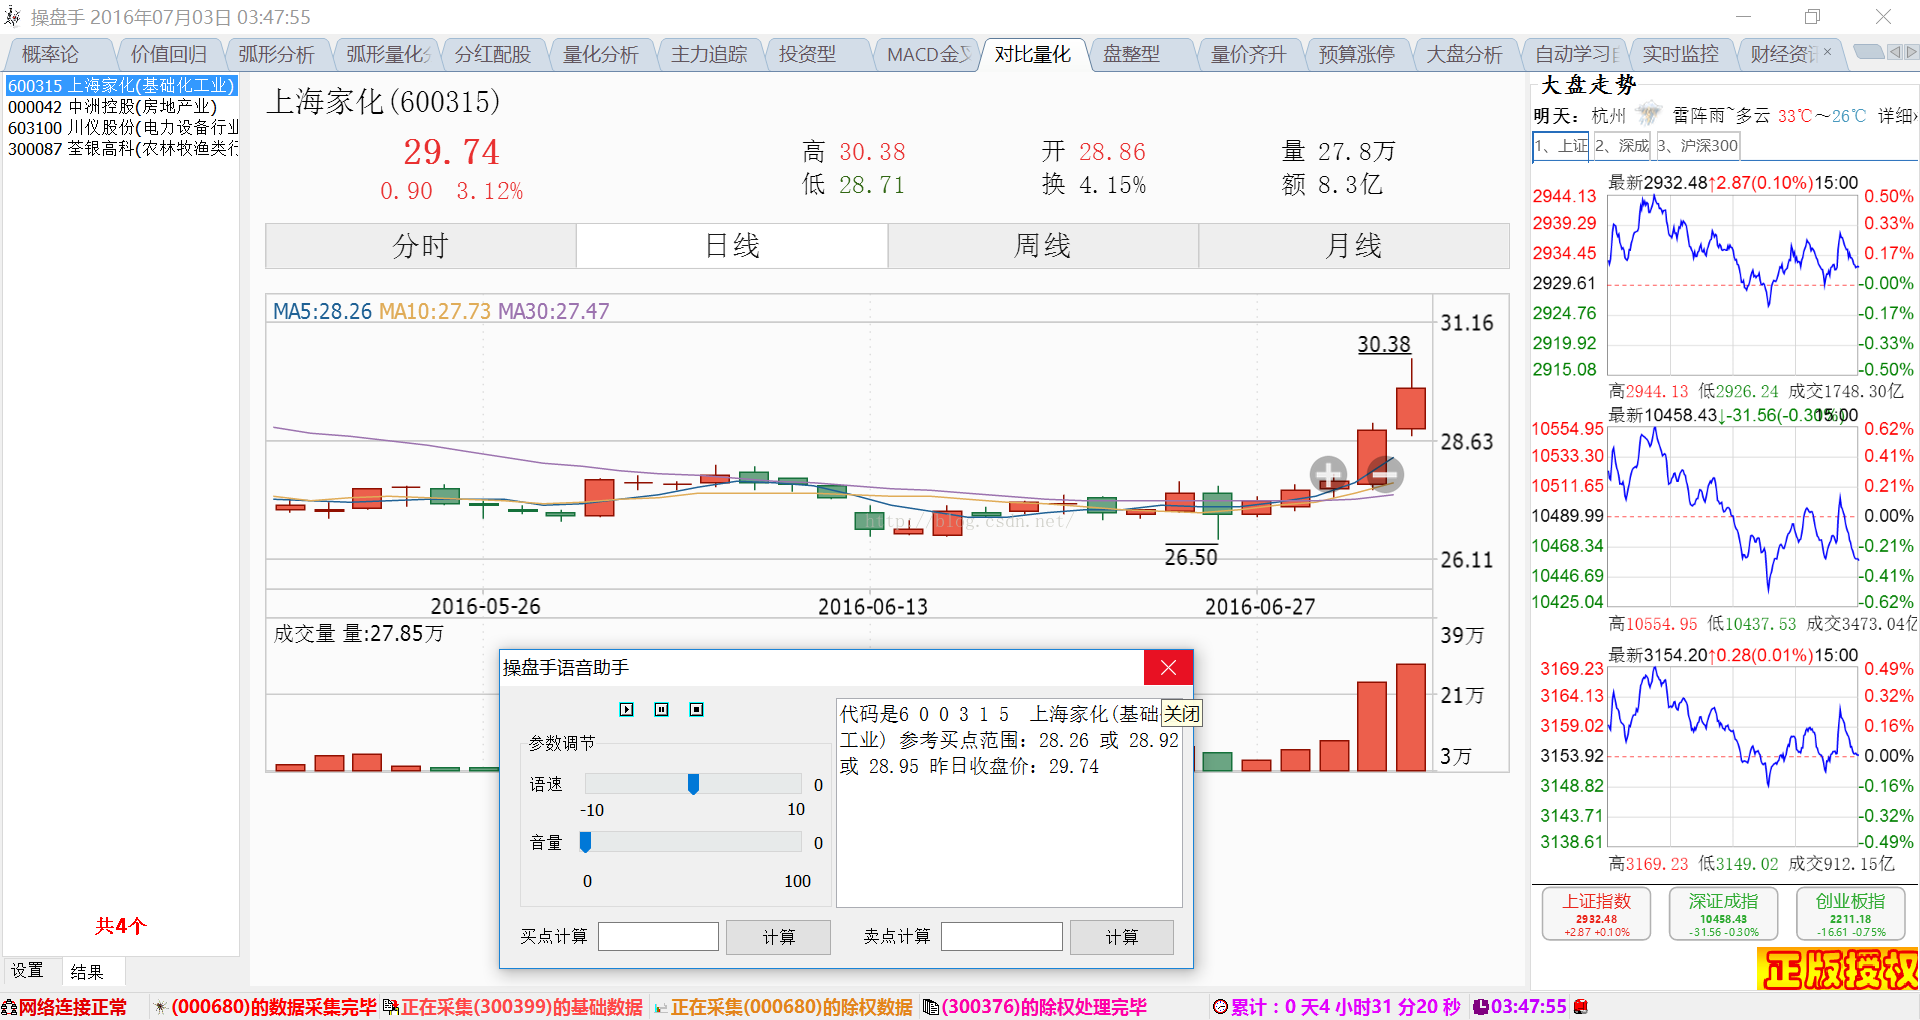Click 计算 next to the sell point field

pos(1121,937)
